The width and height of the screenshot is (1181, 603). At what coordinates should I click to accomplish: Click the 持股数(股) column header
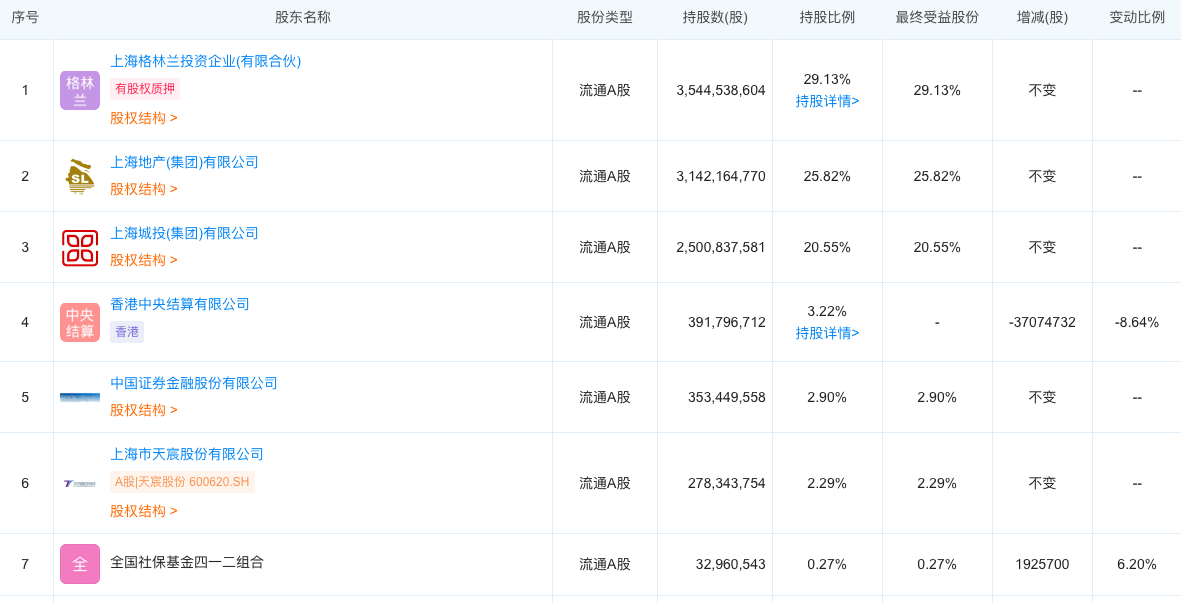pyautogui.click(x=715, y=17)
